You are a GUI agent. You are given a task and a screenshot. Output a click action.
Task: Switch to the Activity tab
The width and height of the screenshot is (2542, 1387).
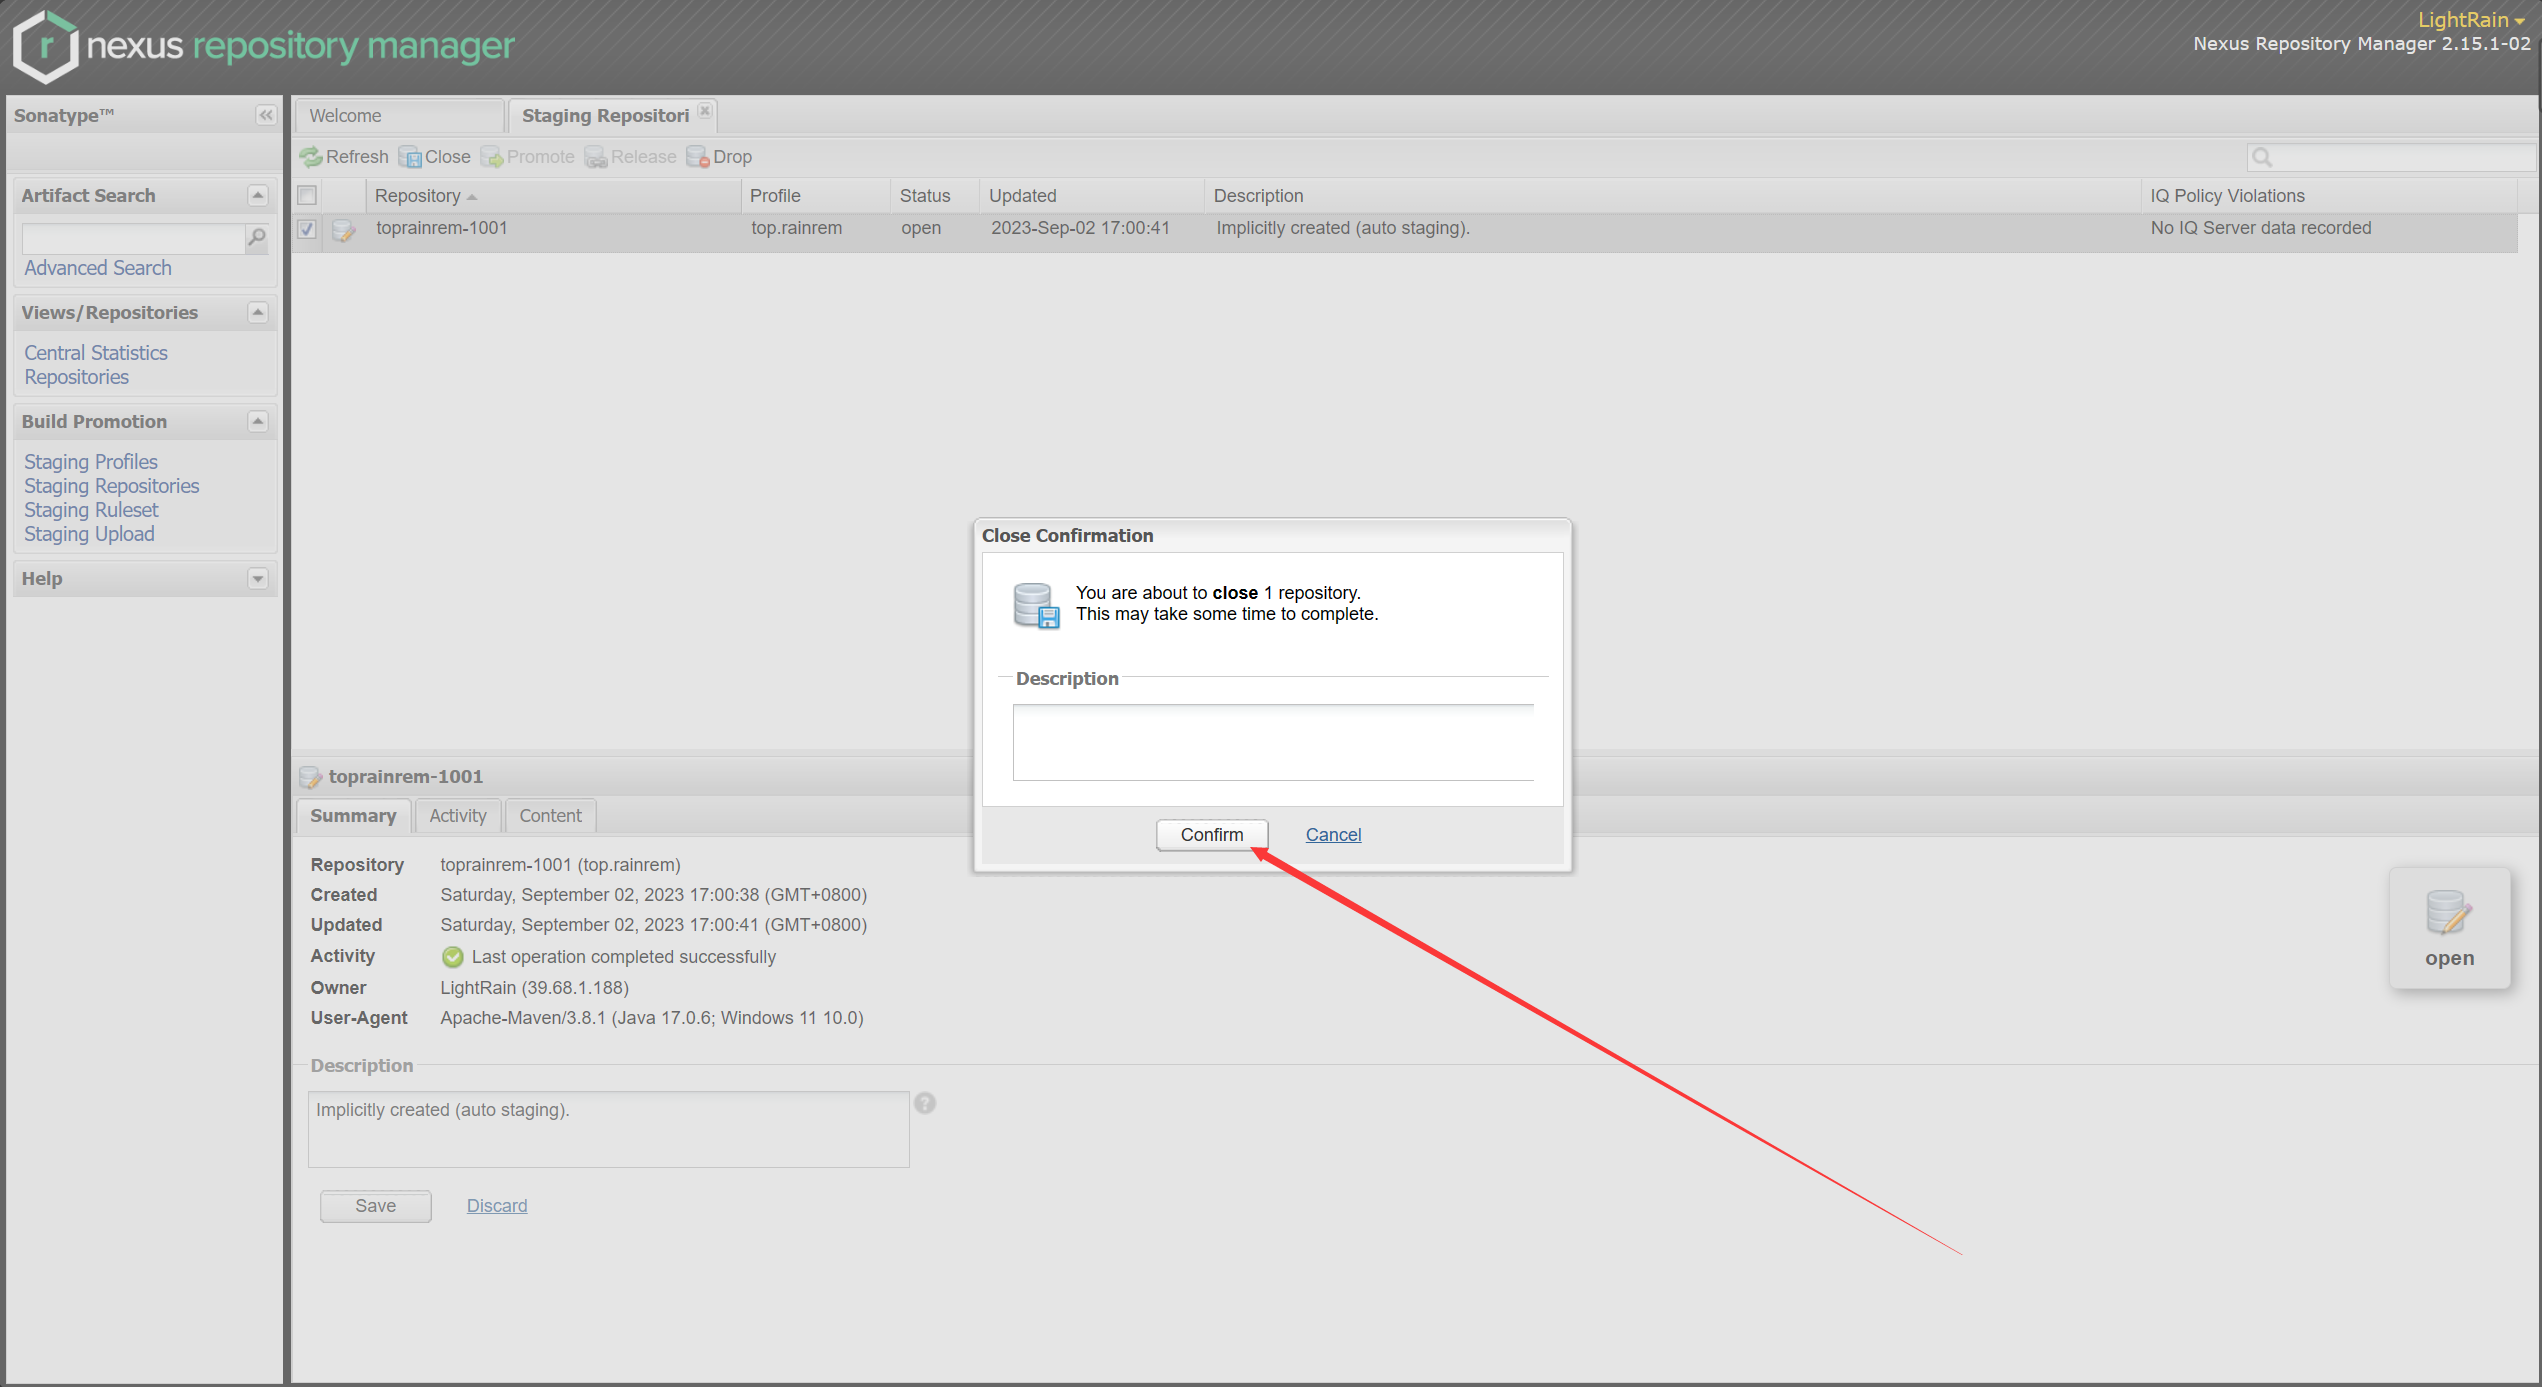[457, 816]
